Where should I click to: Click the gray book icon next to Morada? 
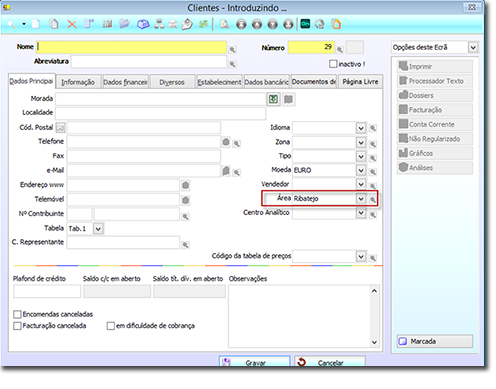coord(288,99)
